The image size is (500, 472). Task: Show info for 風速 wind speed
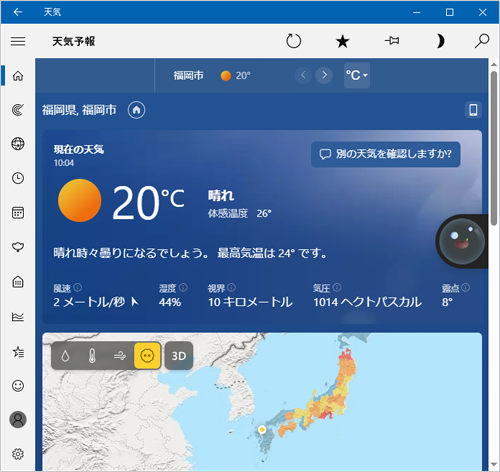click(x=78, y=287)
